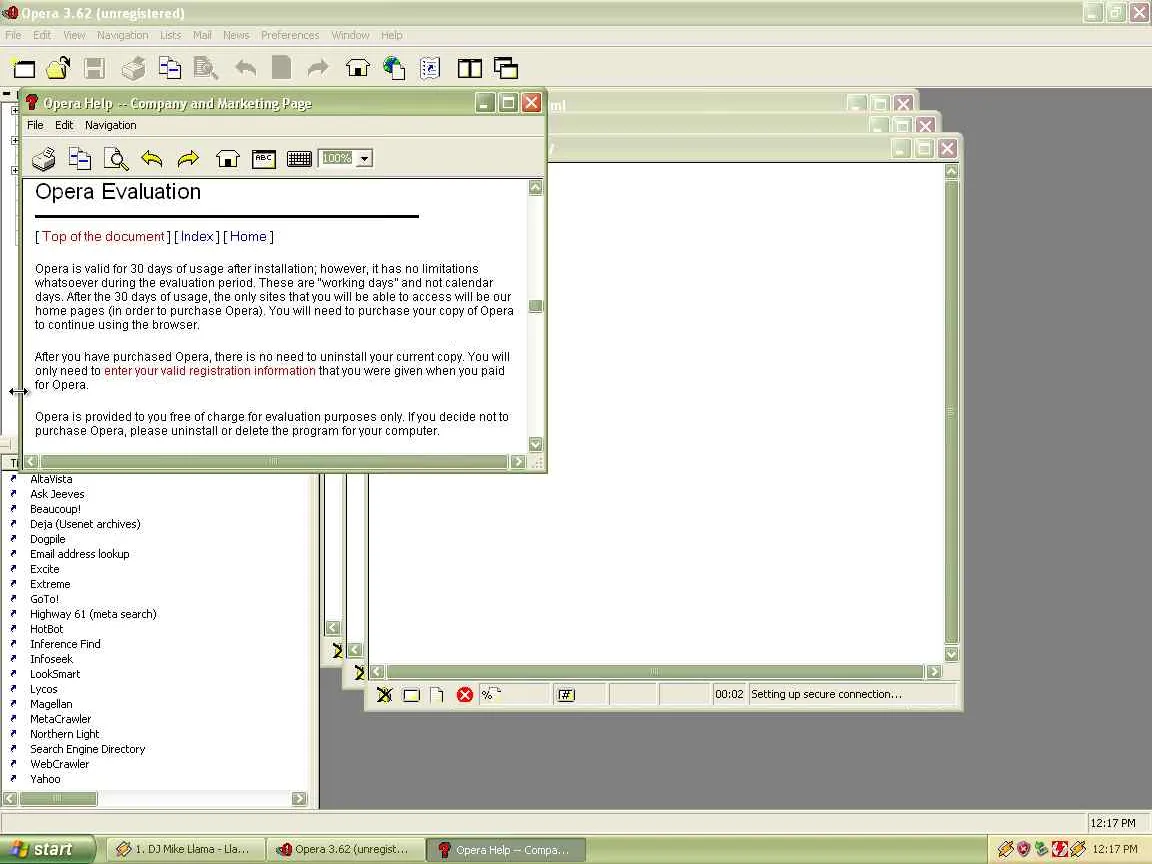Open the Edit menu in Opera Help window

pyautogui.click(x=64, y=125)
